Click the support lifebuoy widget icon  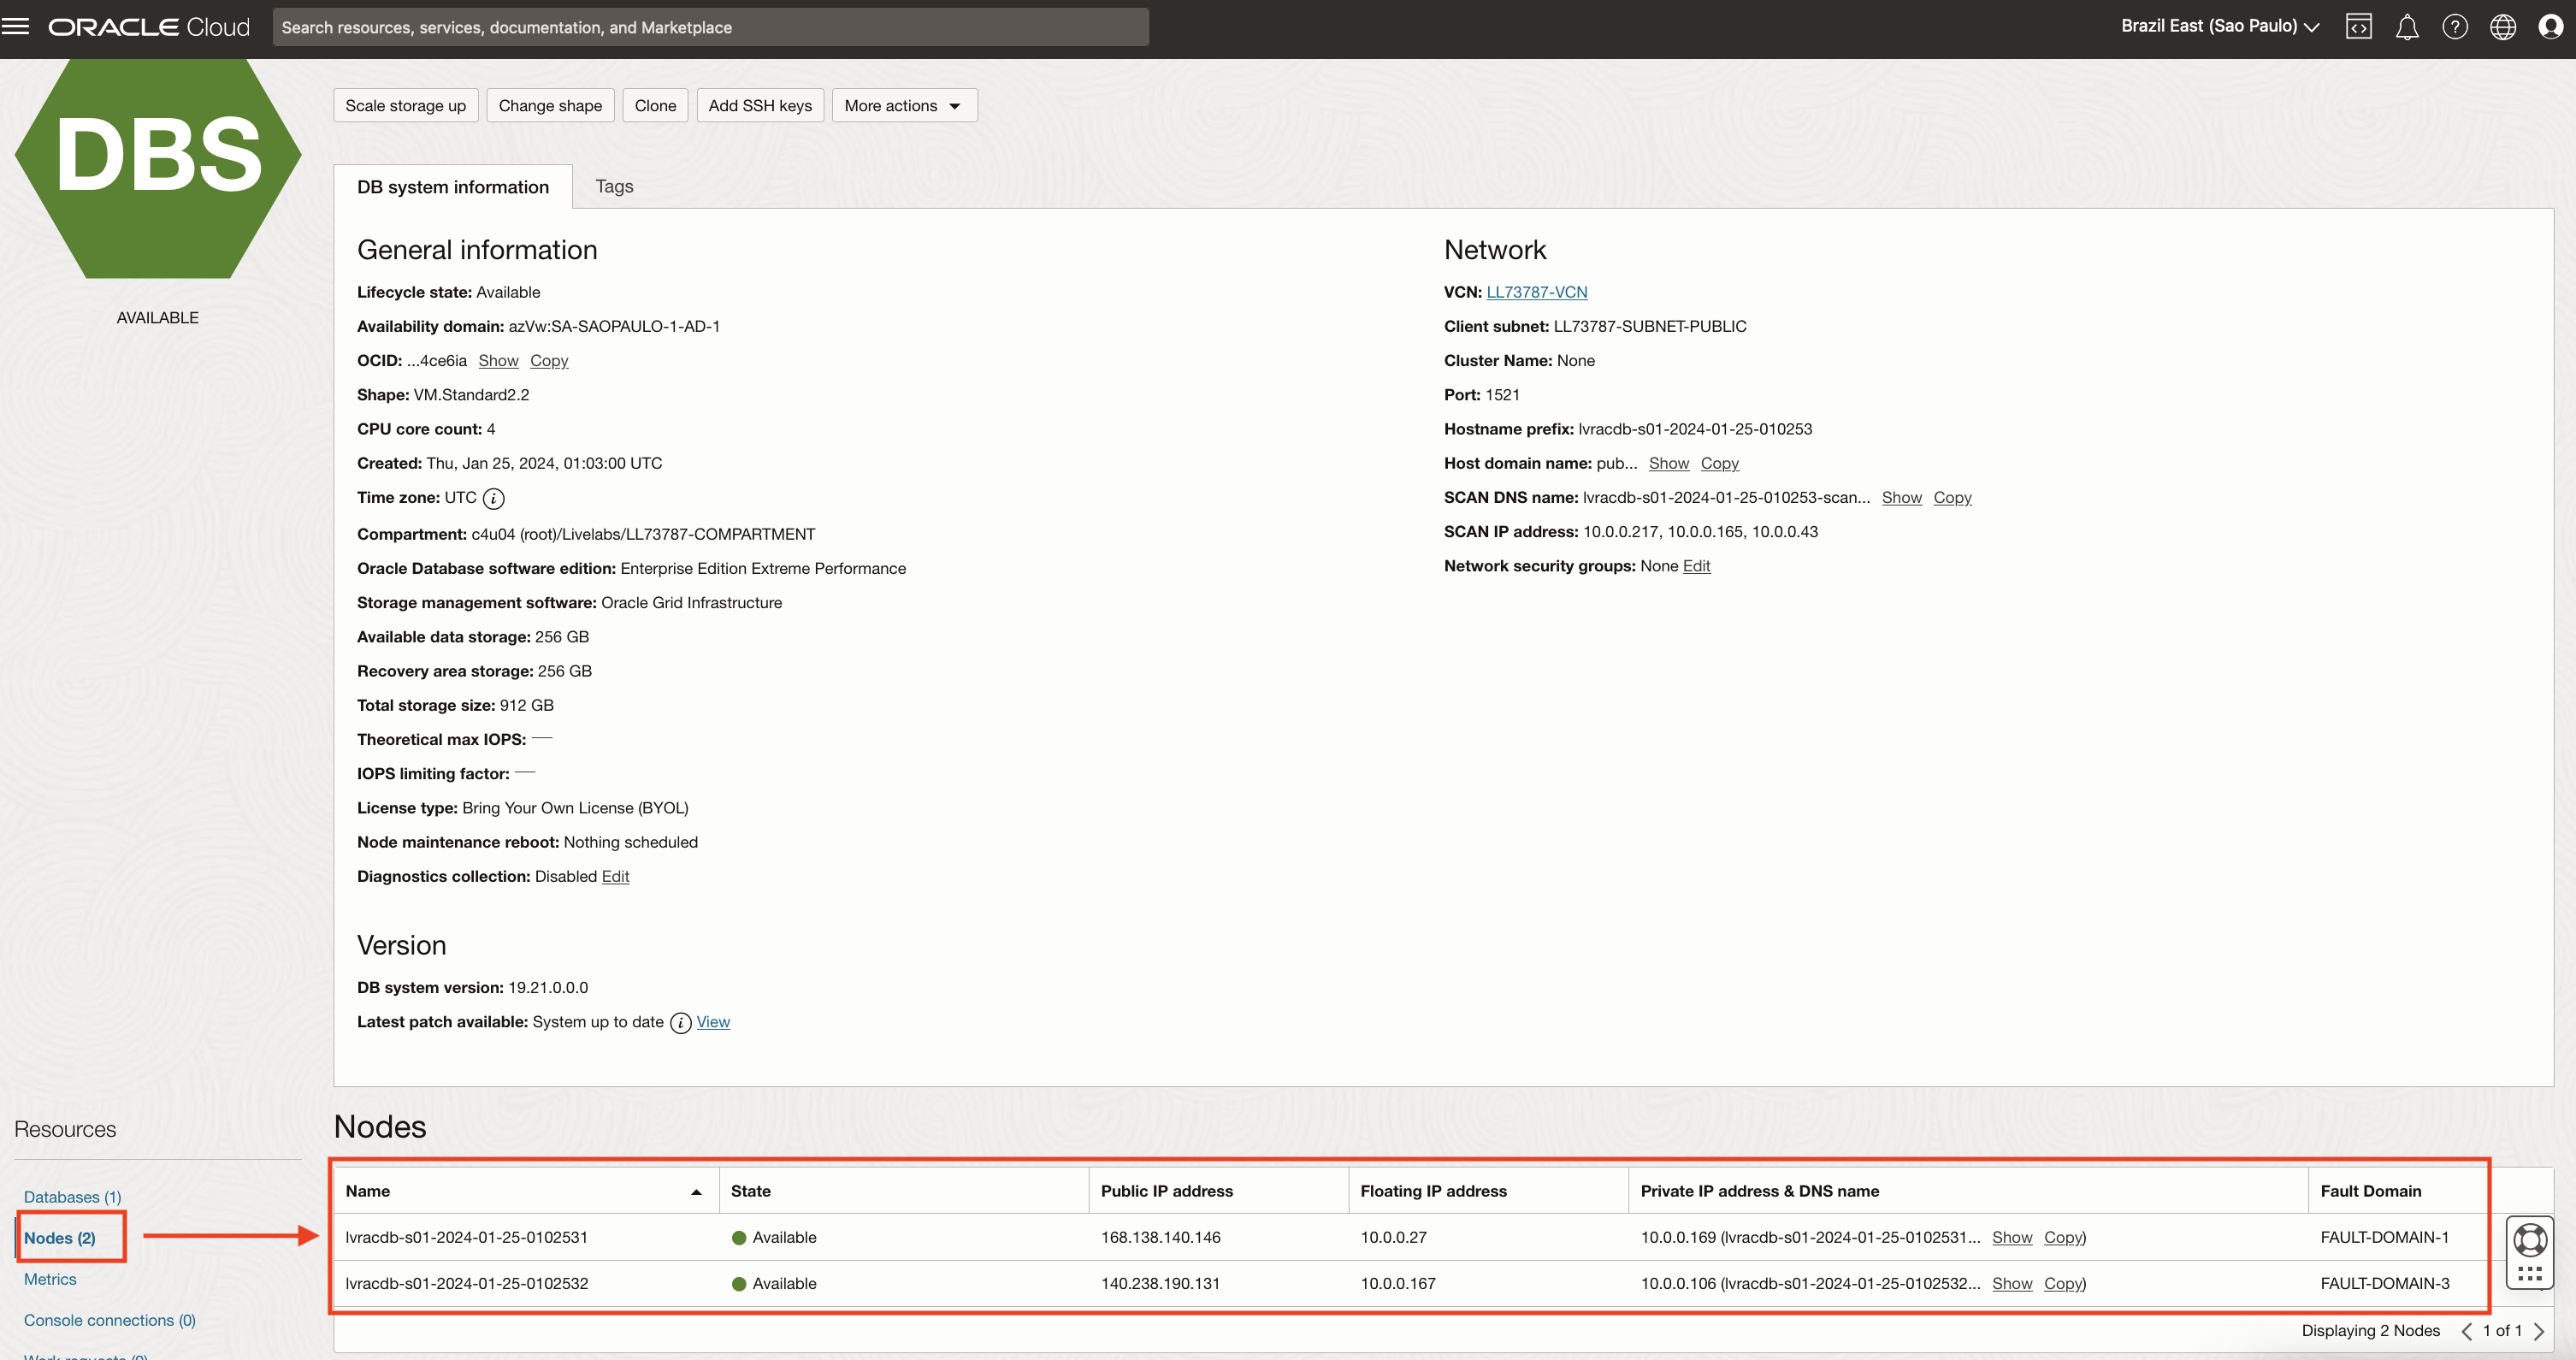click(2529, 1239)
